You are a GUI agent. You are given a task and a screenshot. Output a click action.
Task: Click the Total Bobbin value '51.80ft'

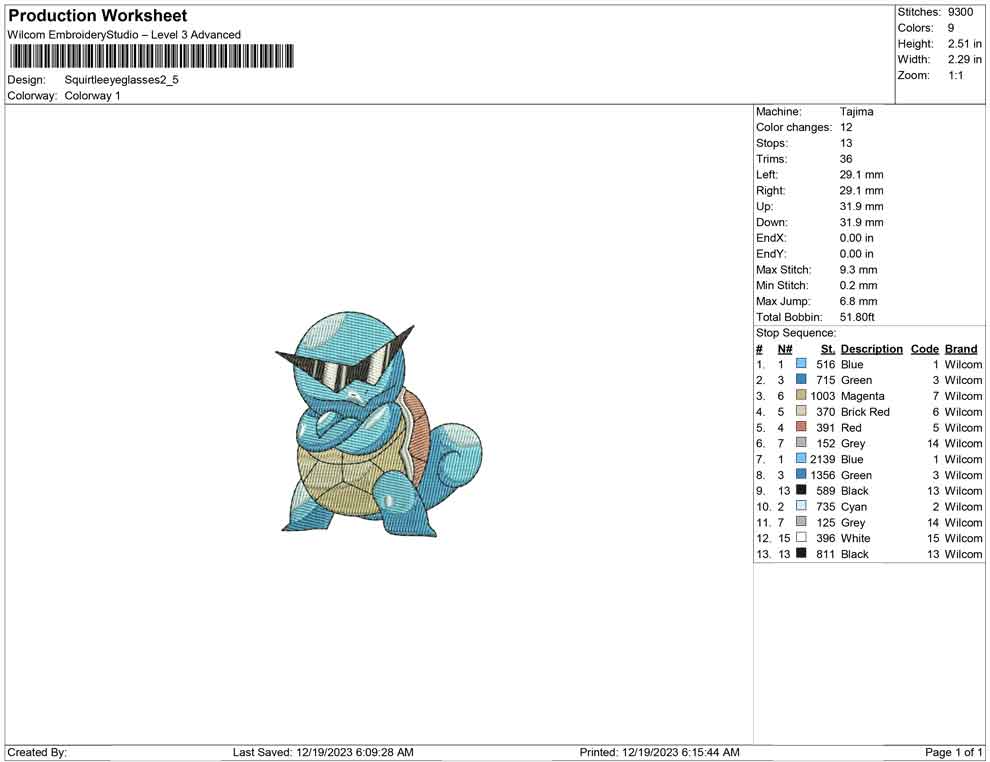pos(857,317)
